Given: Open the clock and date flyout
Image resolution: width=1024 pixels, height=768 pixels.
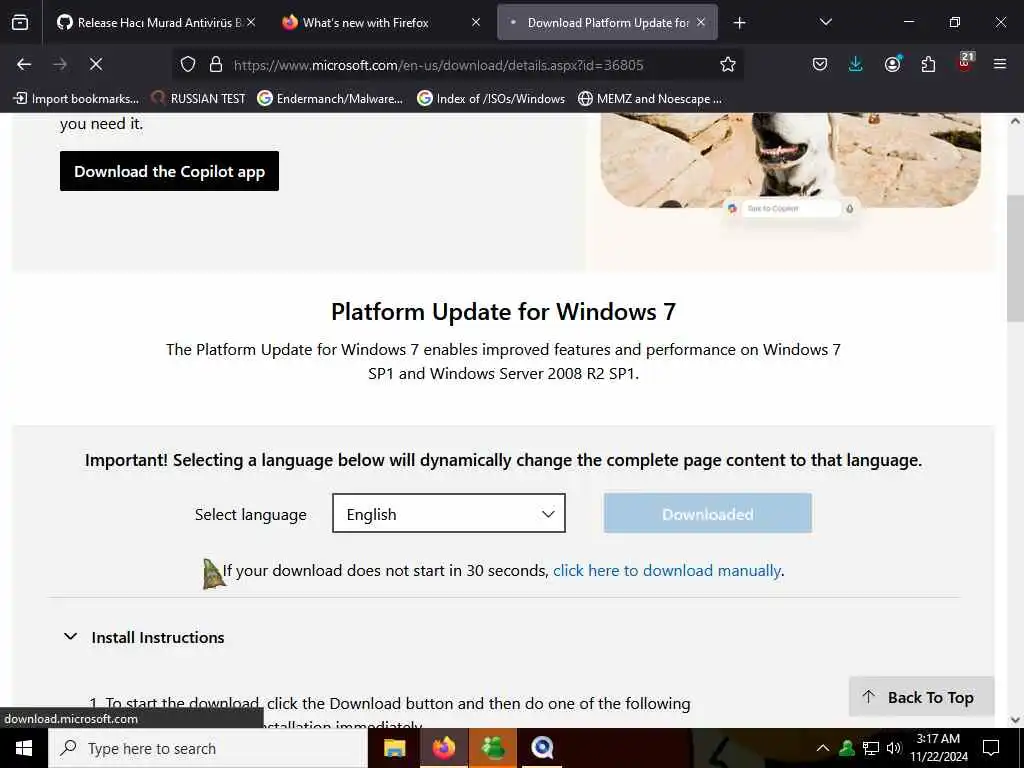Looking at the screenshot, I should pyautogui.click(x=938, y=748).
